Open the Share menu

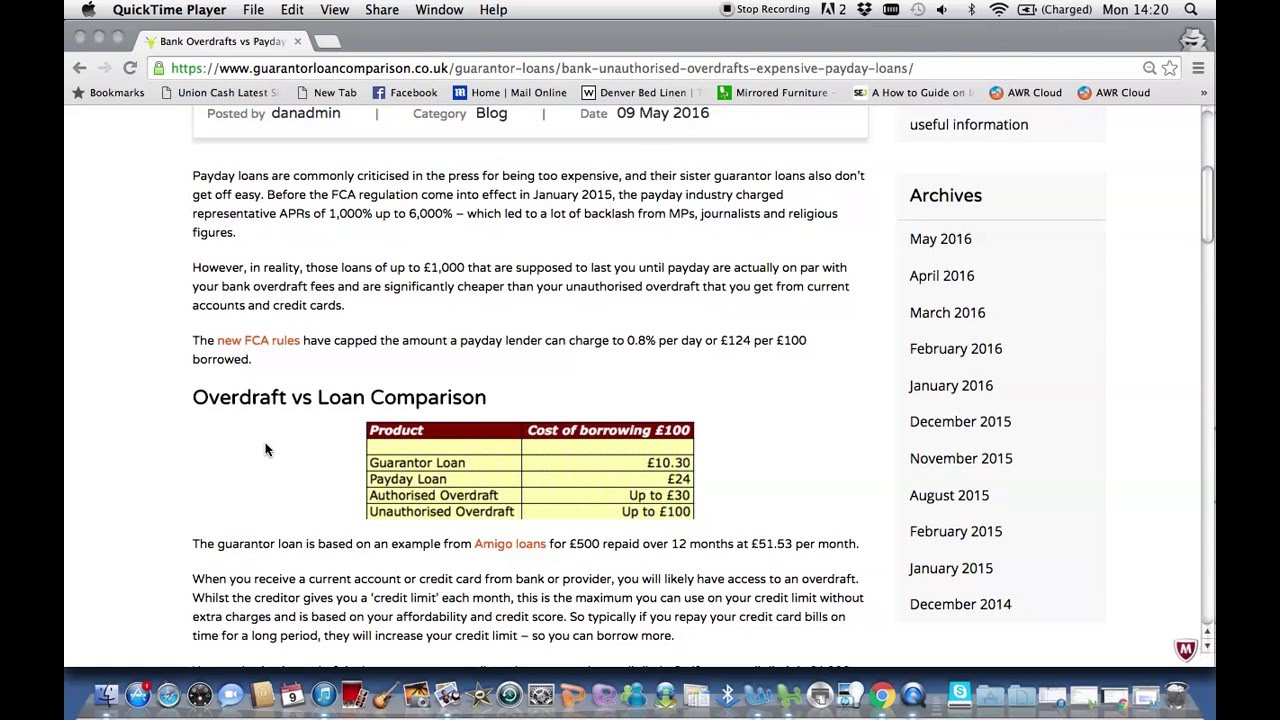pos(382,9)
